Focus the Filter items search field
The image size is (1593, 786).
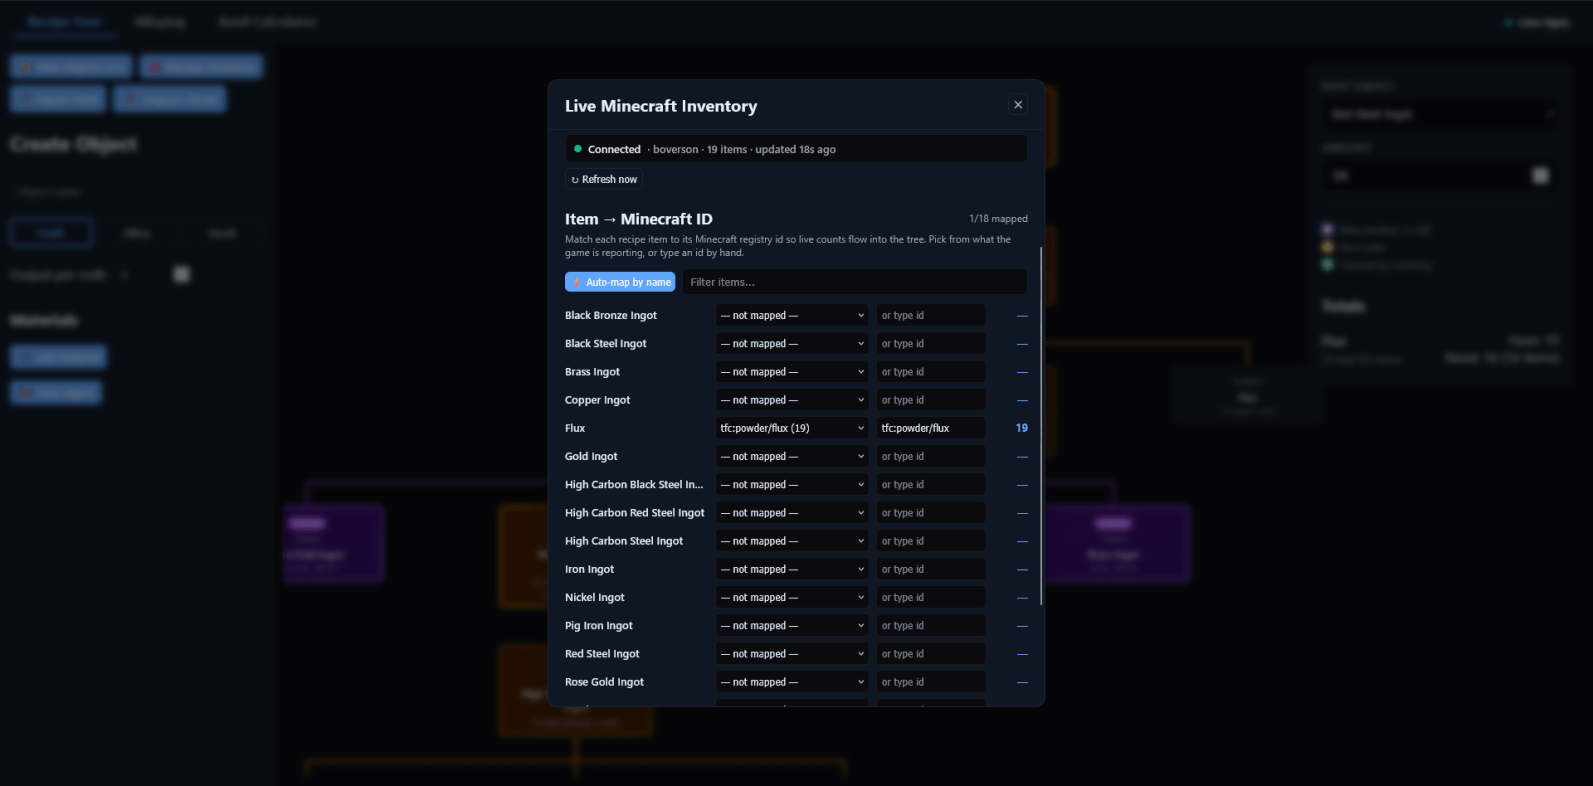point(855,282)
